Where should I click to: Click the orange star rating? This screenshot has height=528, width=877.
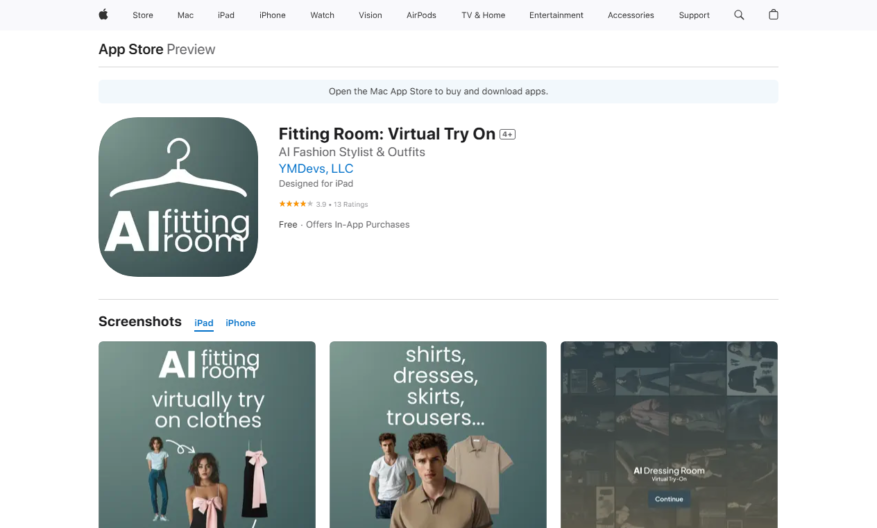click(296, 204)
